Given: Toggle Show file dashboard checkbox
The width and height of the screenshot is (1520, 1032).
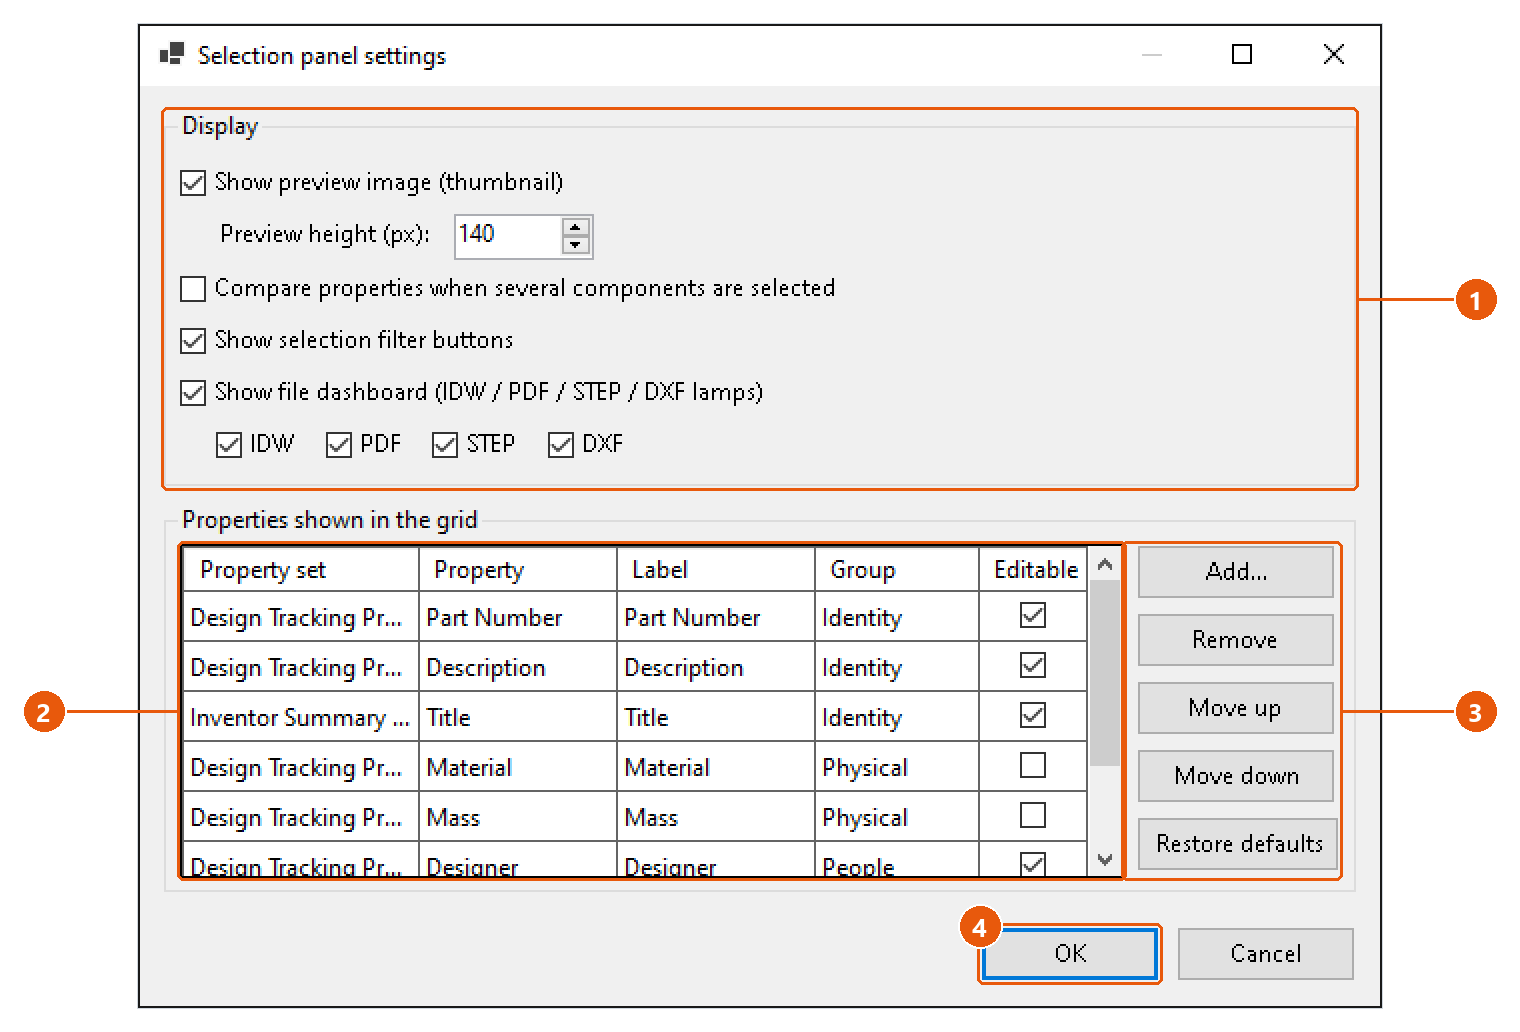Looking at the screenshot, I should tap(193, 393).
